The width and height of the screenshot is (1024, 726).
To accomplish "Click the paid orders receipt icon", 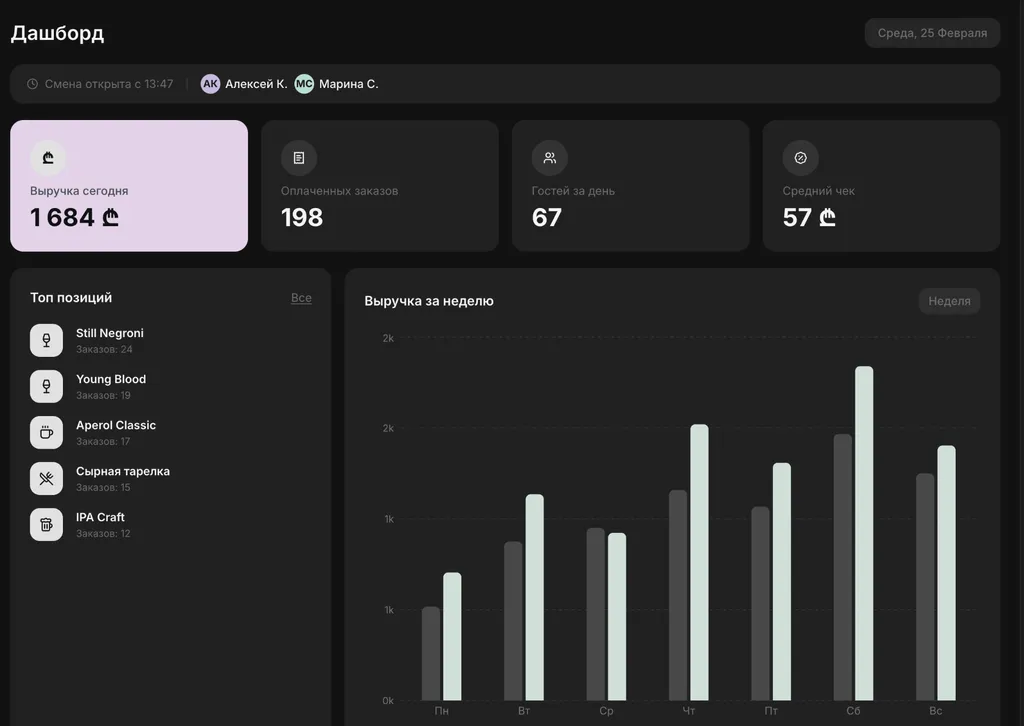I will coord(299,158).
